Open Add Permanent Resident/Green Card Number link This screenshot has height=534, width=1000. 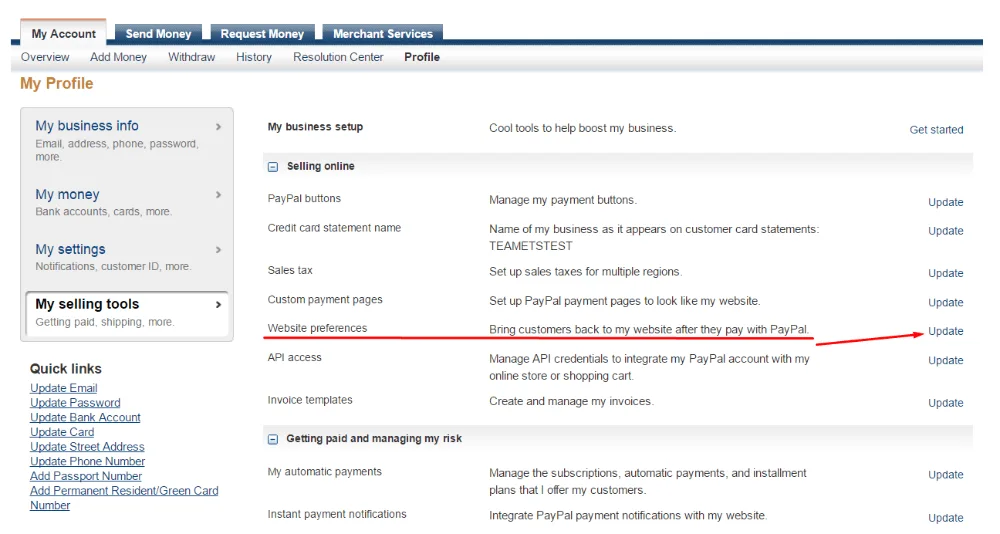click(x=124, y=498)
